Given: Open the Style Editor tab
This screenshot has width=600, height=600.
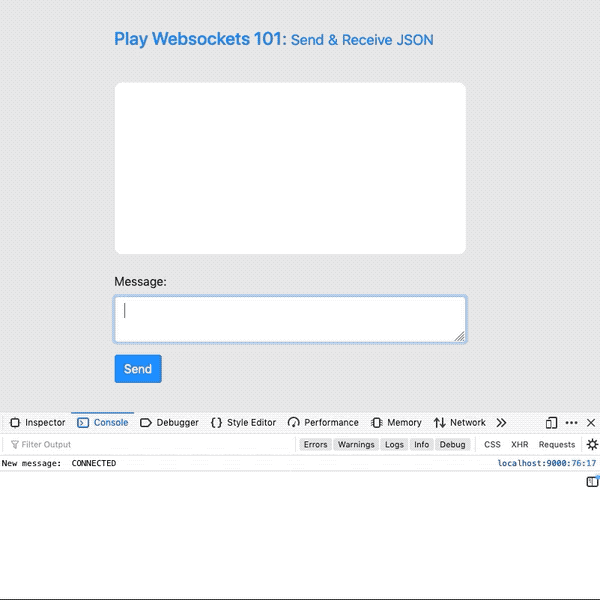Looking at the screenshot, I should click(243, 422).
